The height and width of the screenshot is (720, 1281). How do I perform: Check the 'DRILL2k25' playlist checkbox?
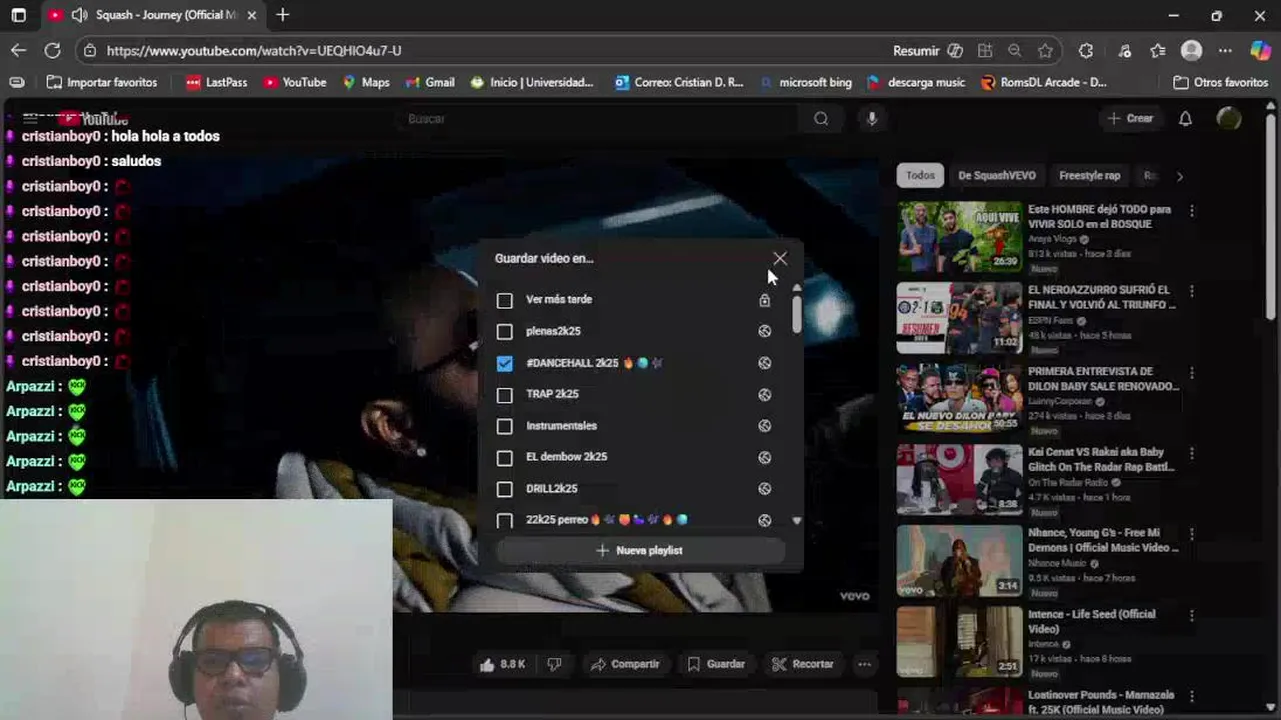click(505, 489)
